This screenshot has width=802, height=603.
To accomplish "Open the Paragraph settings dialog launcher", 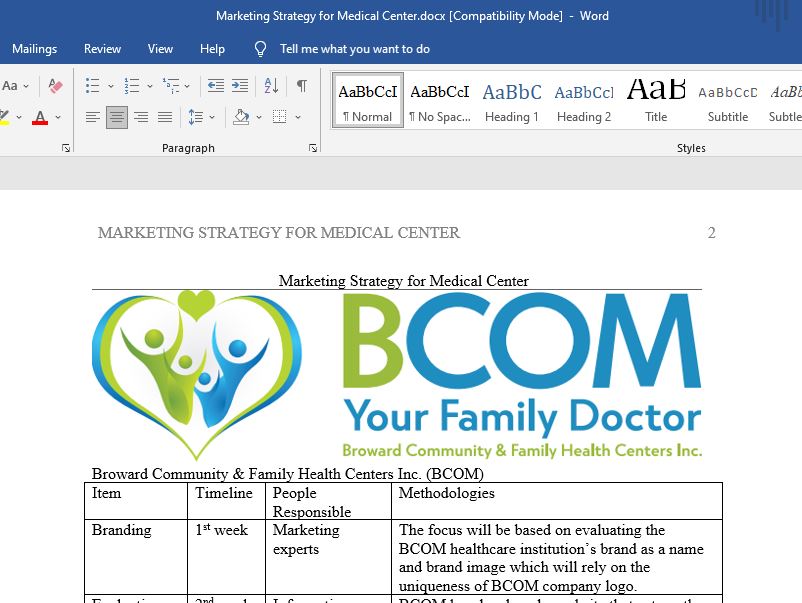I will pyautogui.click(x=313, y=148).
